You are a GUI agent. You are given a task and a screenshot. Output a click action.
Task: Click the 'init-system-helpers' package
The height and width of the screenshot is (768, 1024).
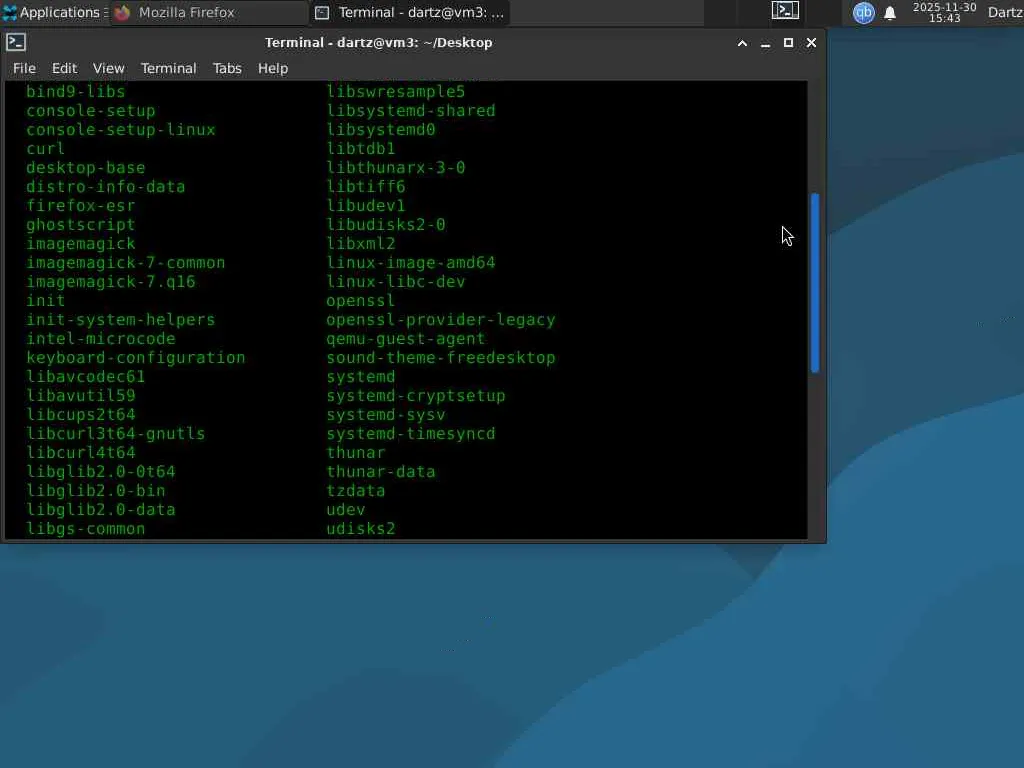click(x=121, y=319)
